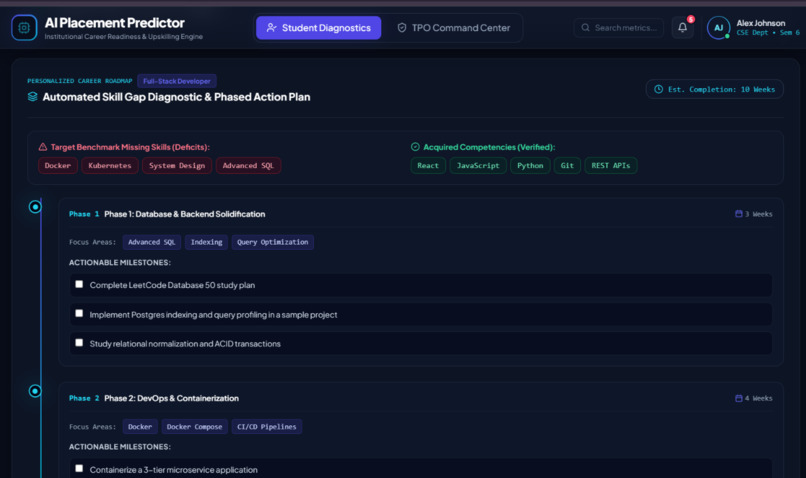This screenshot has height=478, width=806.
Task: Click the Full-Stack Developer badge
Action: pos(177,81)
